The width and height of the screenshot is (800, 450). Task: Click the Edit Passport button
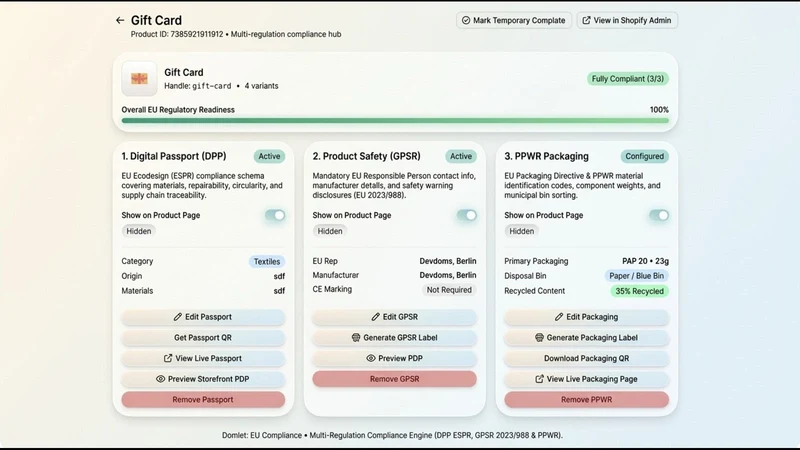[x=203, y=317]
